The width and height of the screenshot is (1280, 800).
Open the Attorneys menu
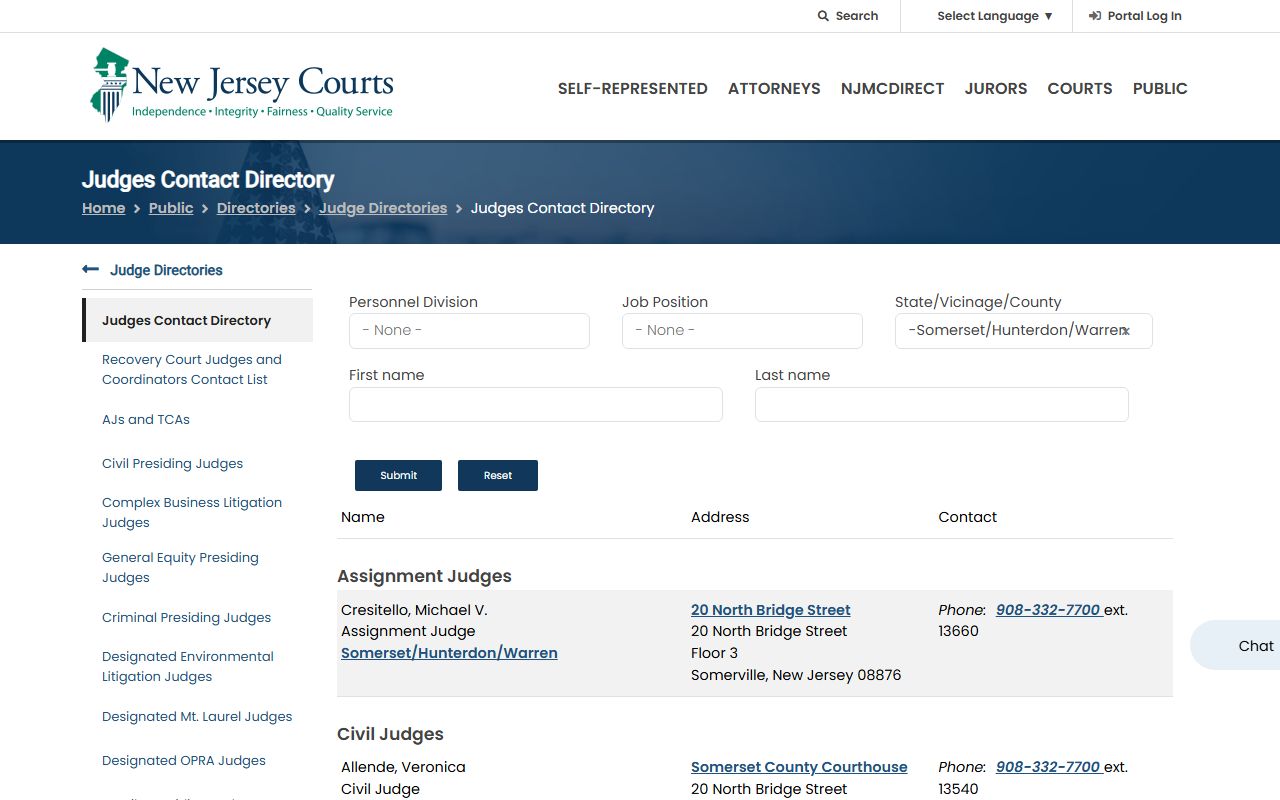(x=774, y=89)
